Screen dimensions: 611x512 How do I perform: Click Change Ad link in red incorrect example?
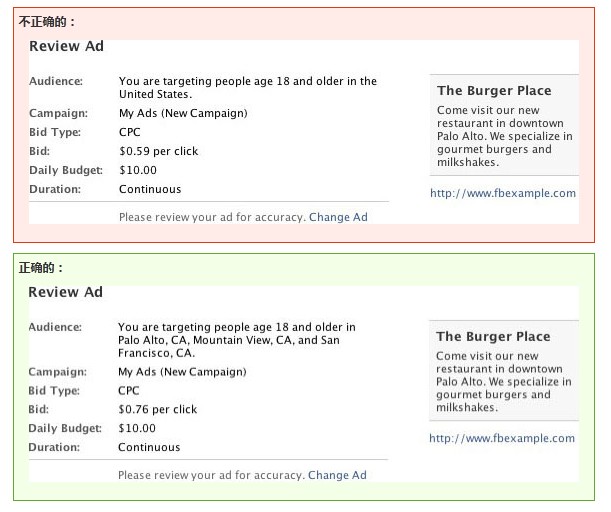338,217
